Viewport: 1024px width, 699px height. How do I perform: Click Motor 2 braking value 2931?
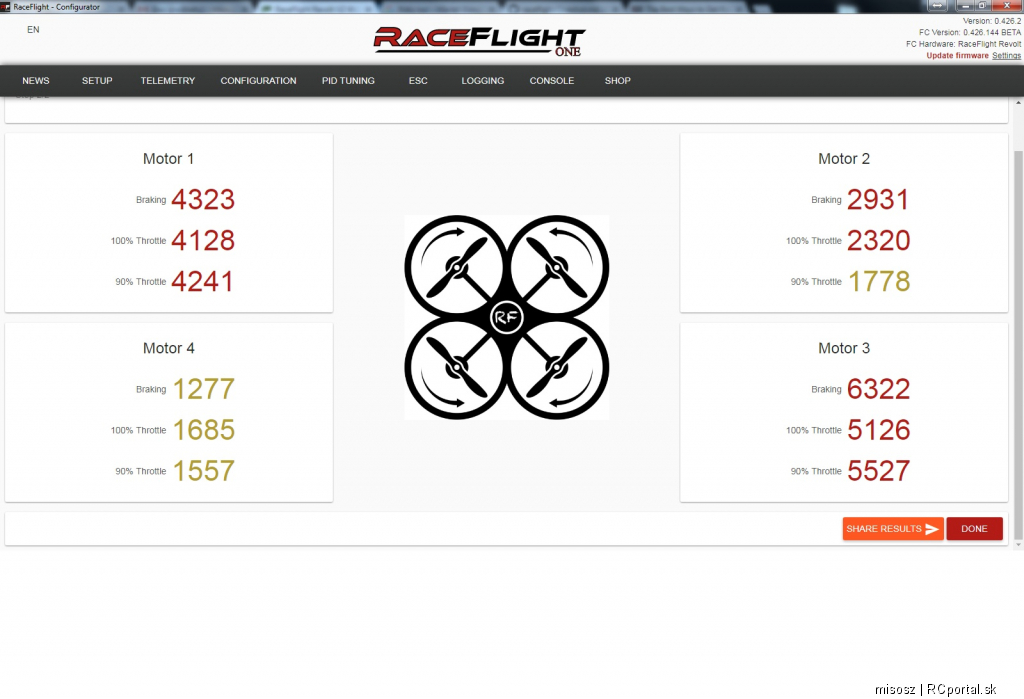pyautogui.click(x=878, y=200)
